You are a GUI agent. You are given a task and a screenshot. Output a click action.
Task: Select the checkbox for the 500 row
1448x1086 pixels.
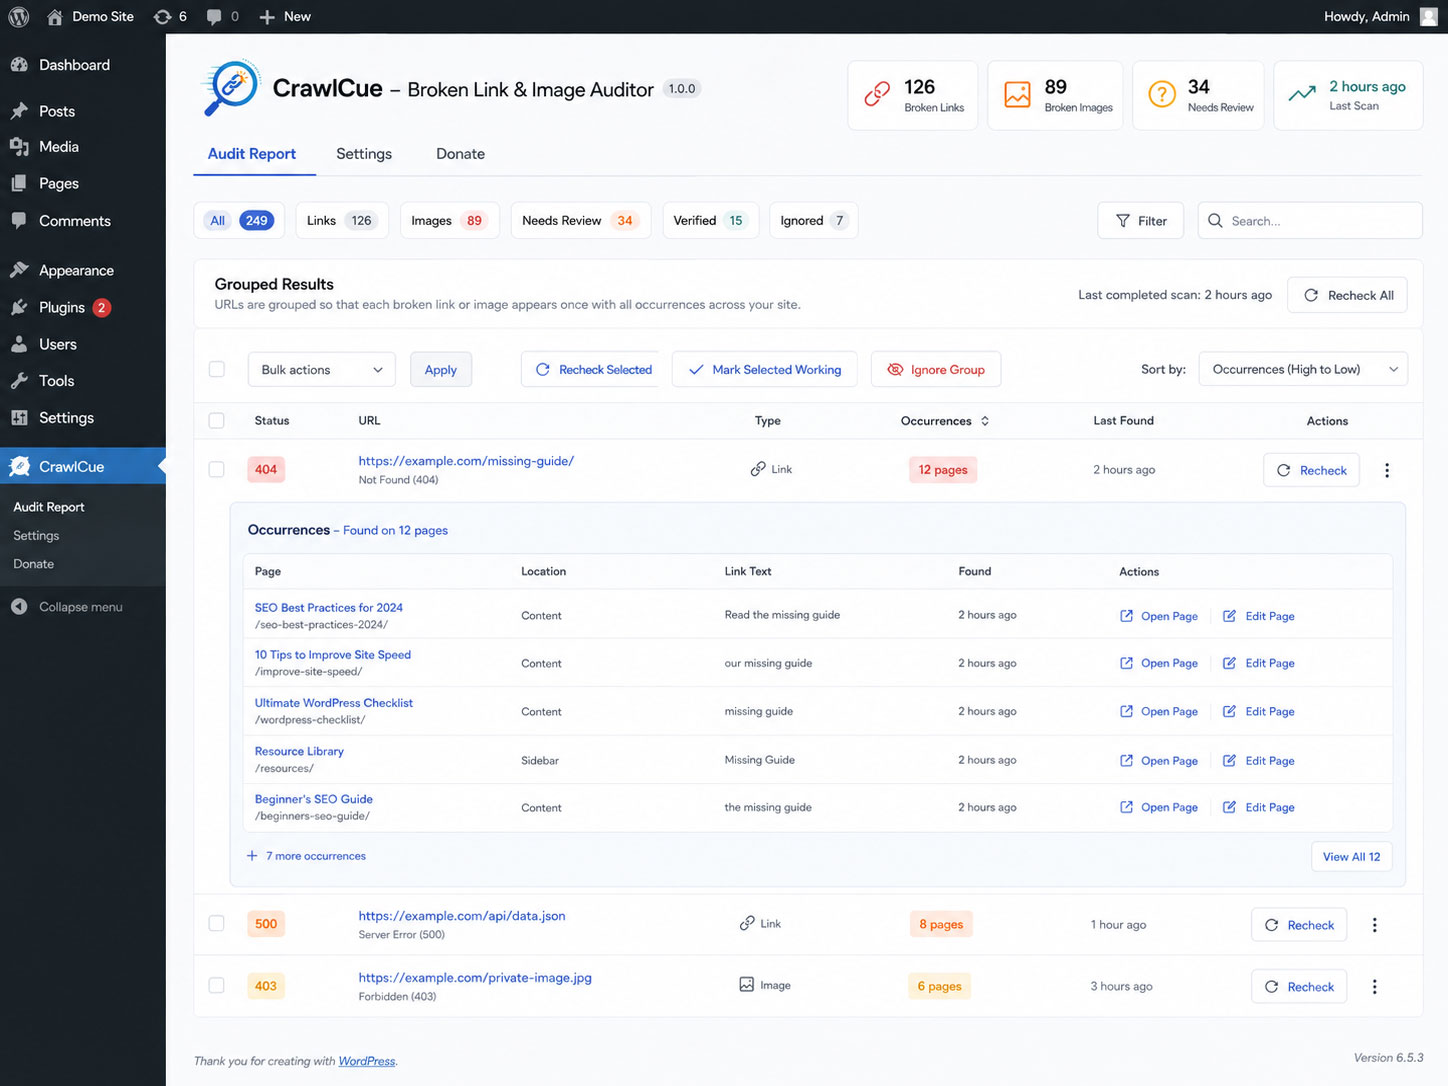(x=216, y=923)
